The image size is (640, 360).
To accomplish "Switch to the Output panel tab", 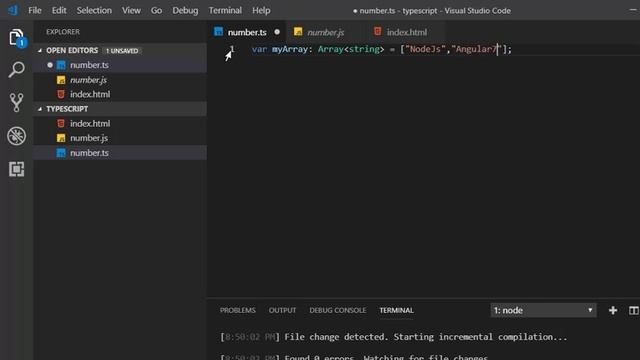I will (282, 311).
